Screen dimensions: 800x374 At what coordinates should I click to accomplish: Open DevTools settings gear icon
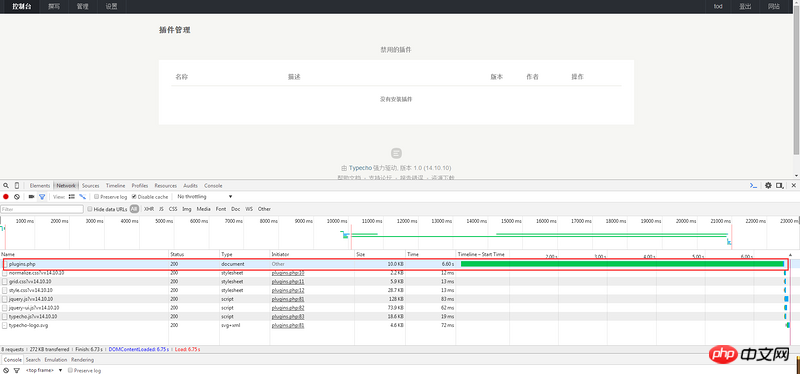(x=768, y=186)
